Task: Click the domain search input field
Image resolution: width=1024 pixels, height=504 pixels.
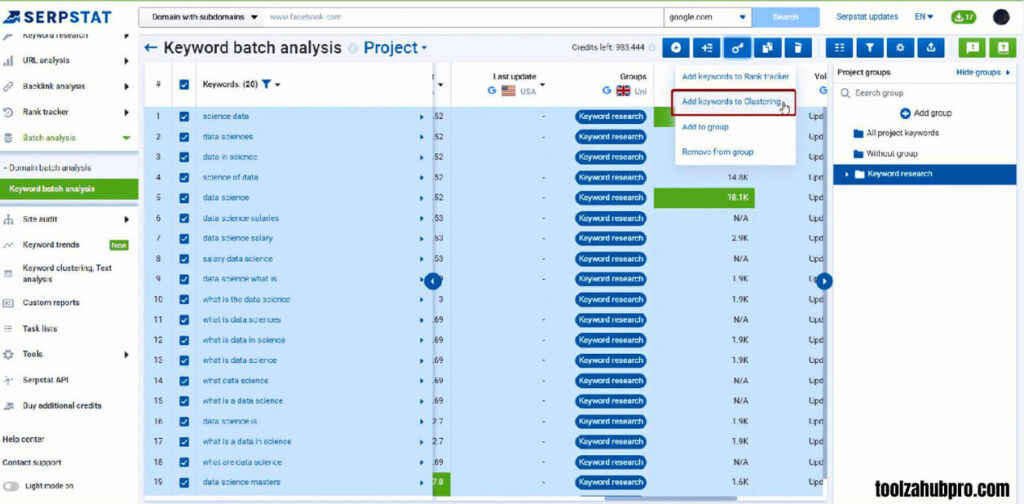Action: point(462,17)
